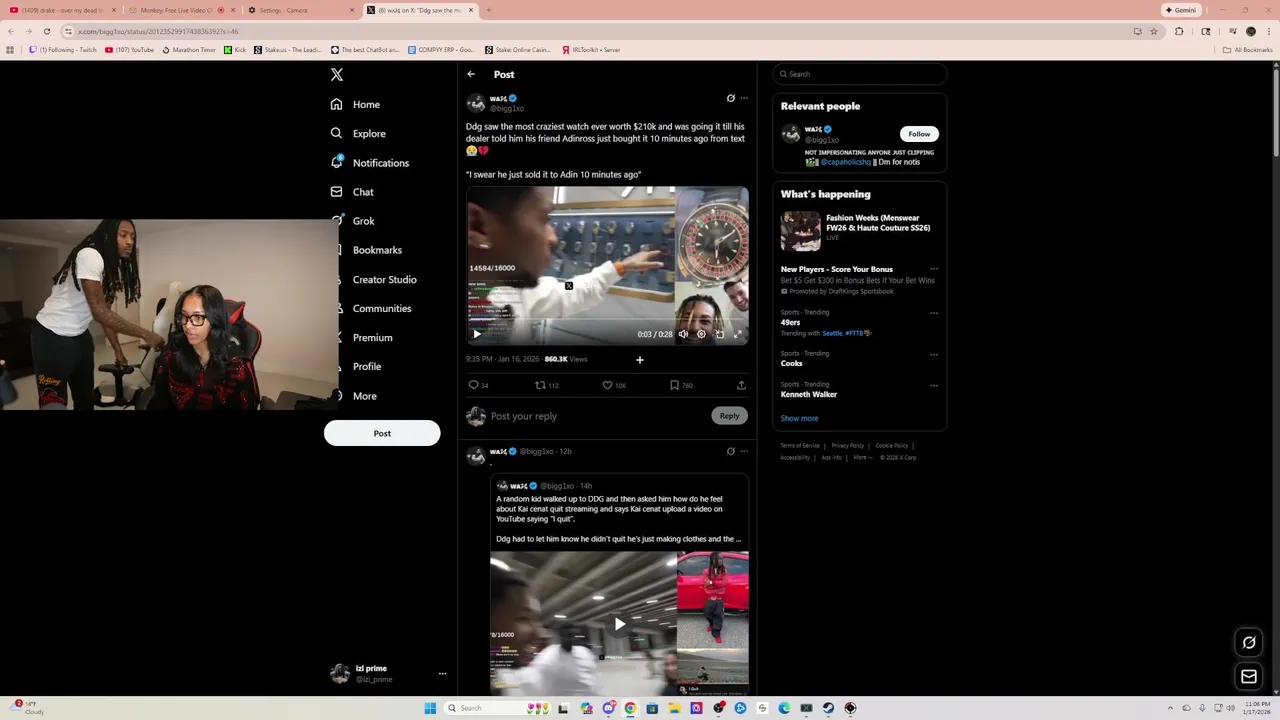Open account menu dots beside izi prime
The width and height of the screenshot is (1280, 720).
[442, 674]
